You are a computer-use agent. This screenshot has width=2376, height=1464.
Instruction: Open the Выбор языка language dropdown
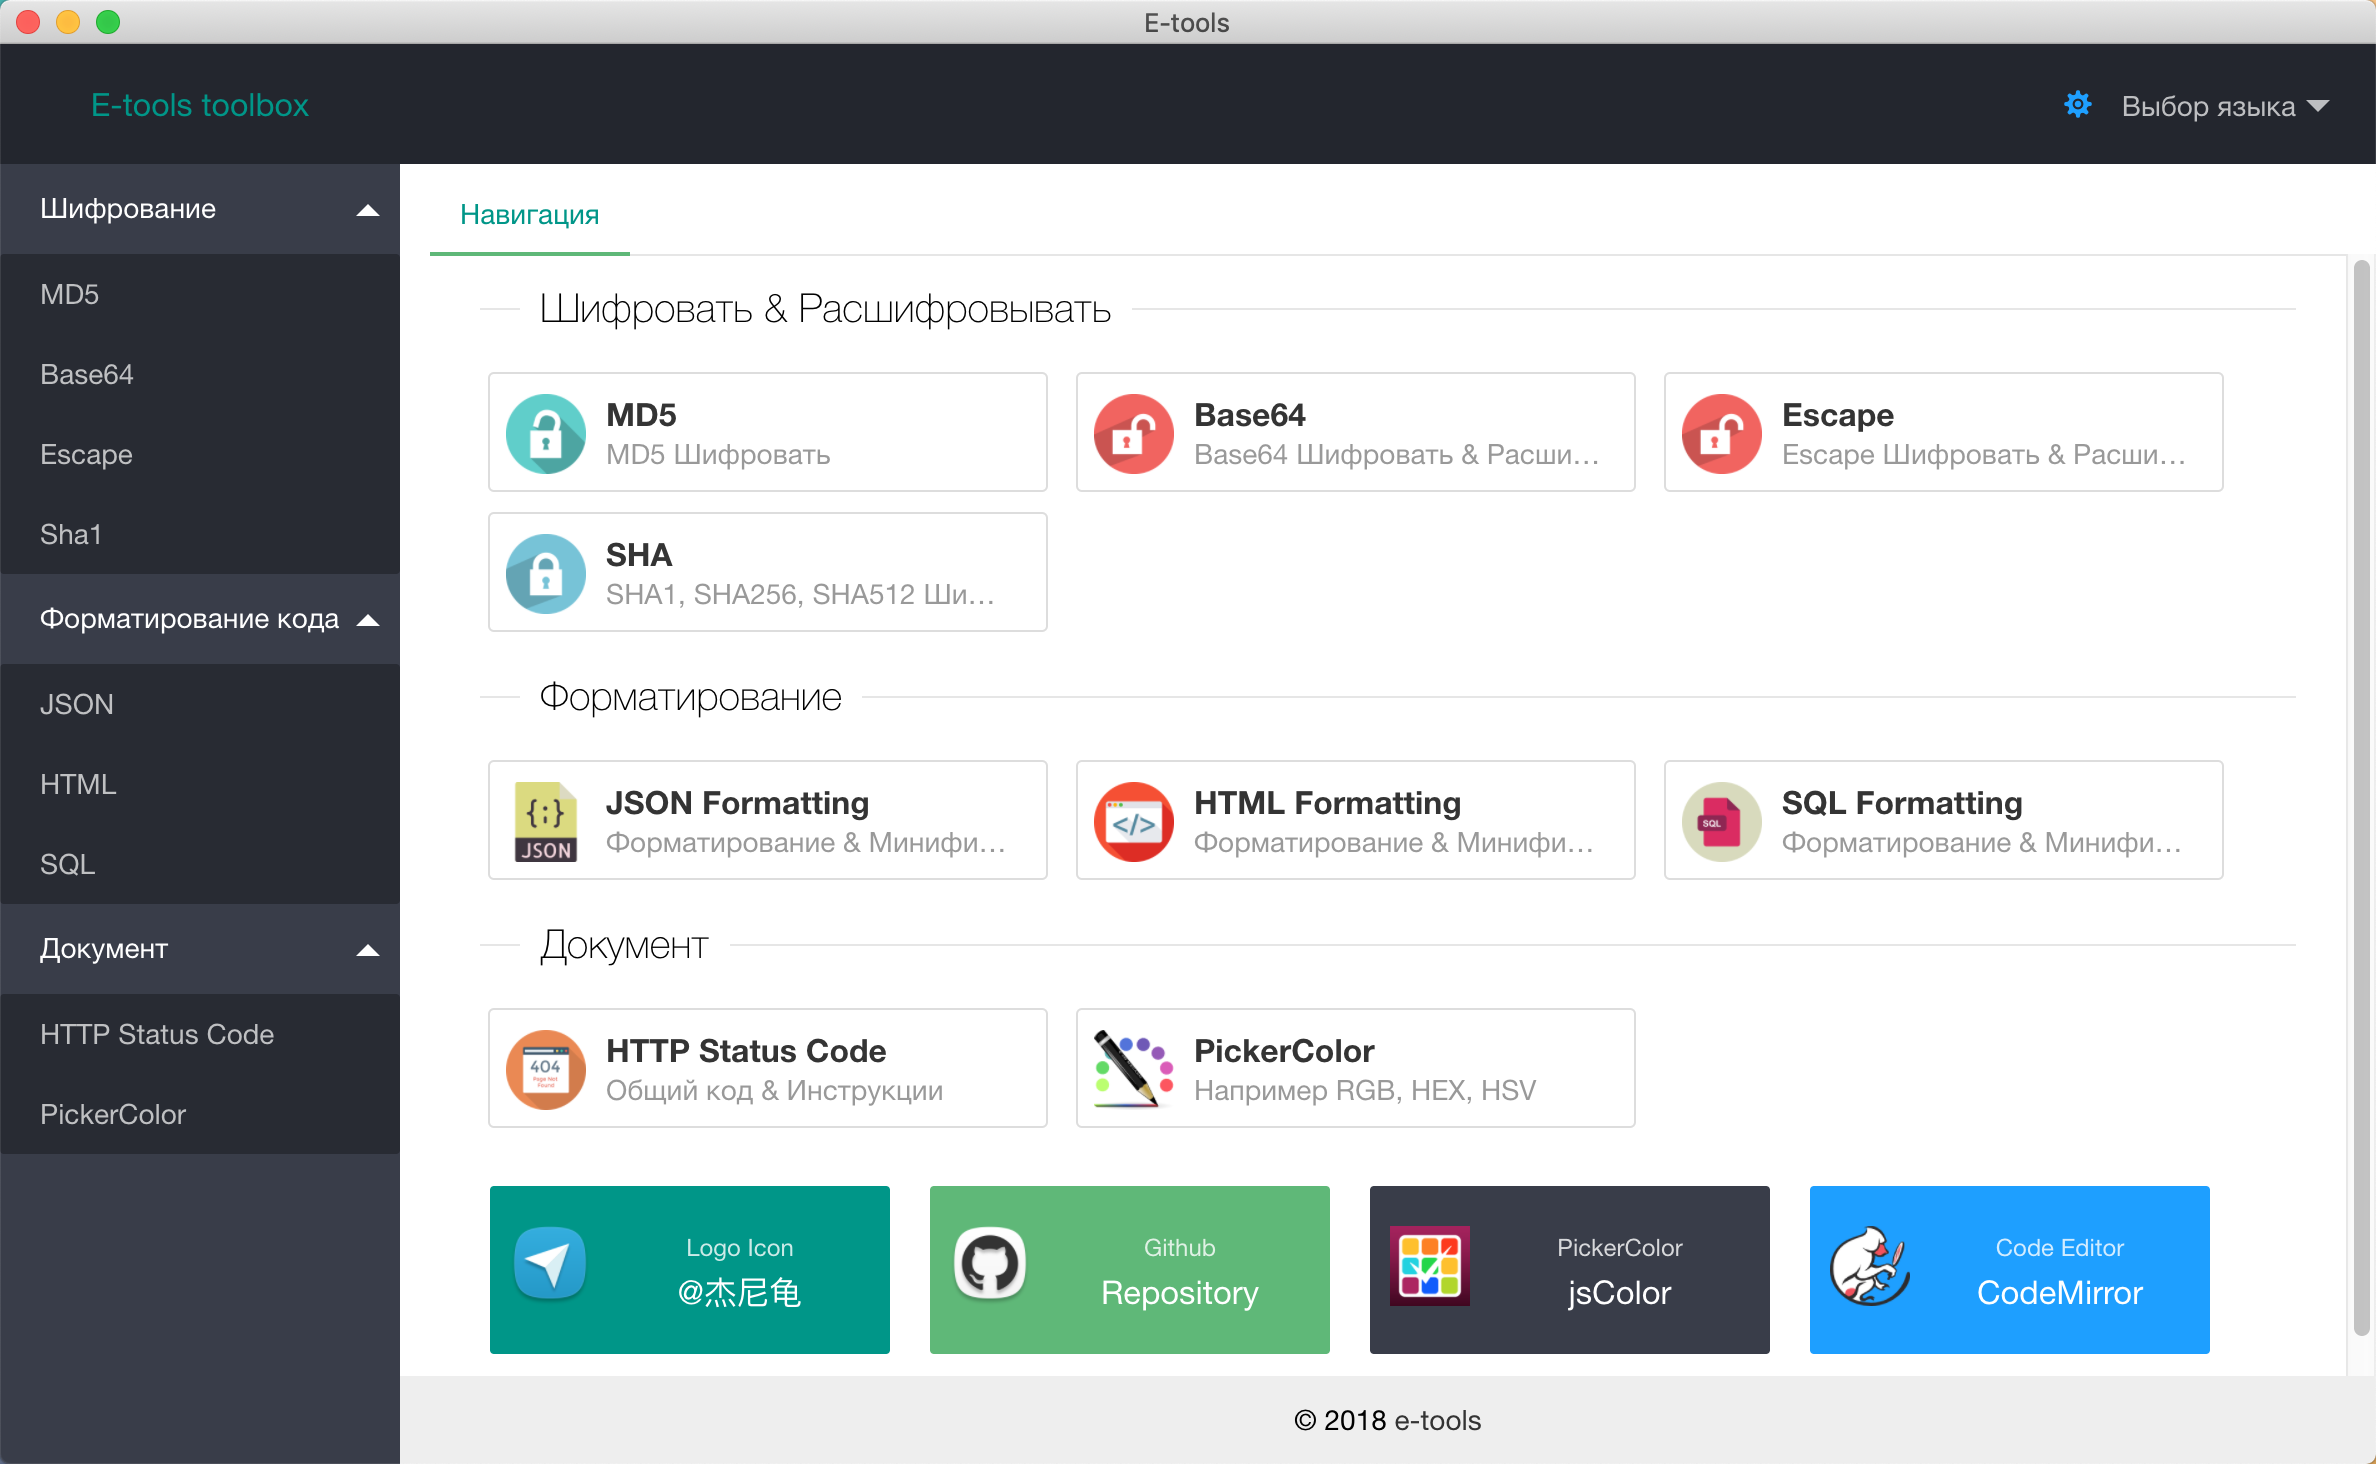coord(2224,106)
